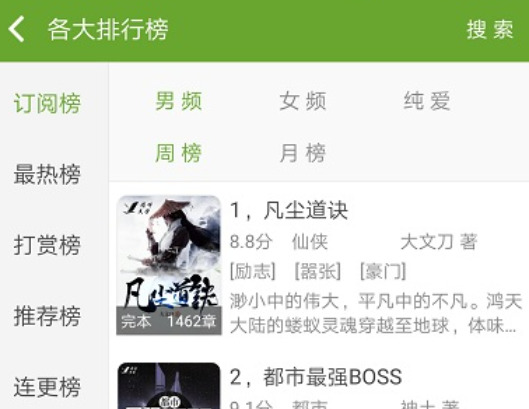Open 凡尘道诀 book cover thumbnail
Viewport: 529px width, 409px height.
pos(169,265)
